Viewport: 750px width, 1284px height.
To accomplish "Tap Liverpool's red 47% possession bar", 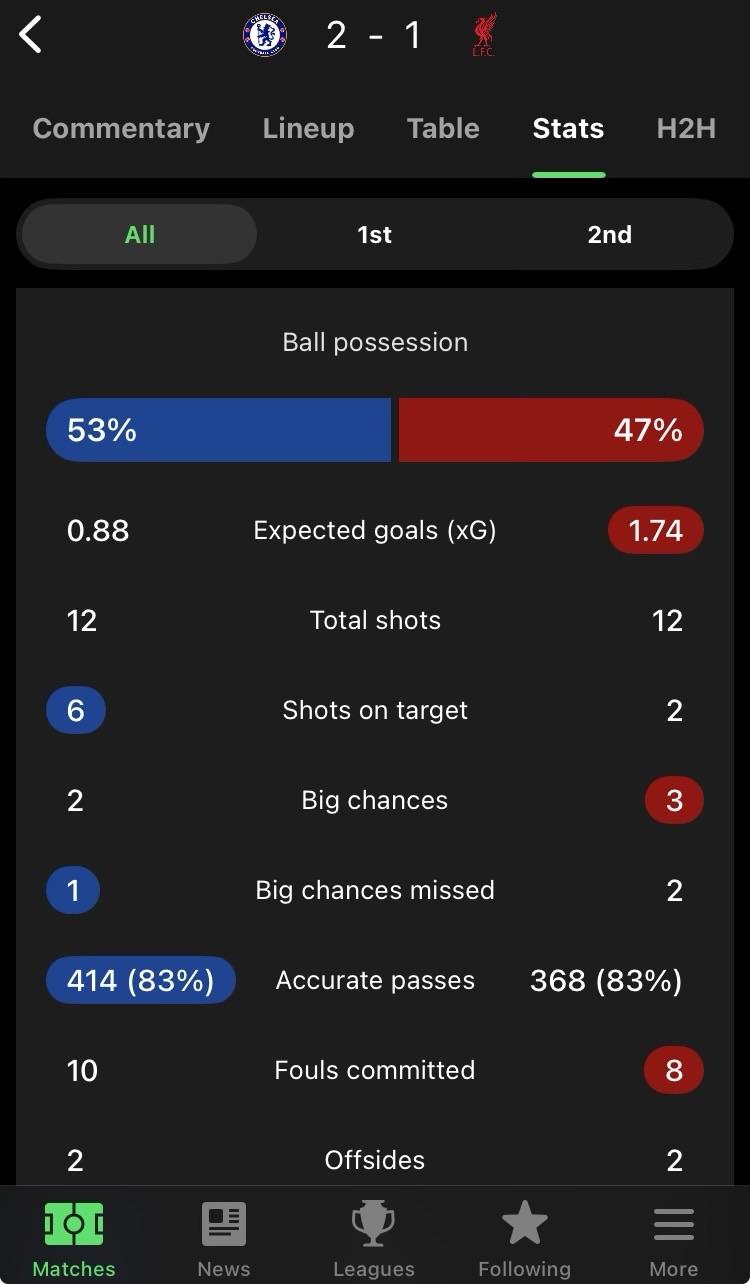I will click(x=551, y=430).
